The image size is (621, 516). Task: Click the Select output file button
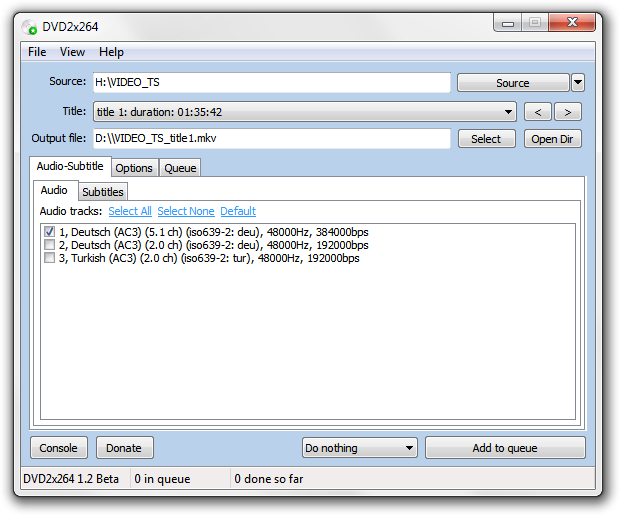486,139
